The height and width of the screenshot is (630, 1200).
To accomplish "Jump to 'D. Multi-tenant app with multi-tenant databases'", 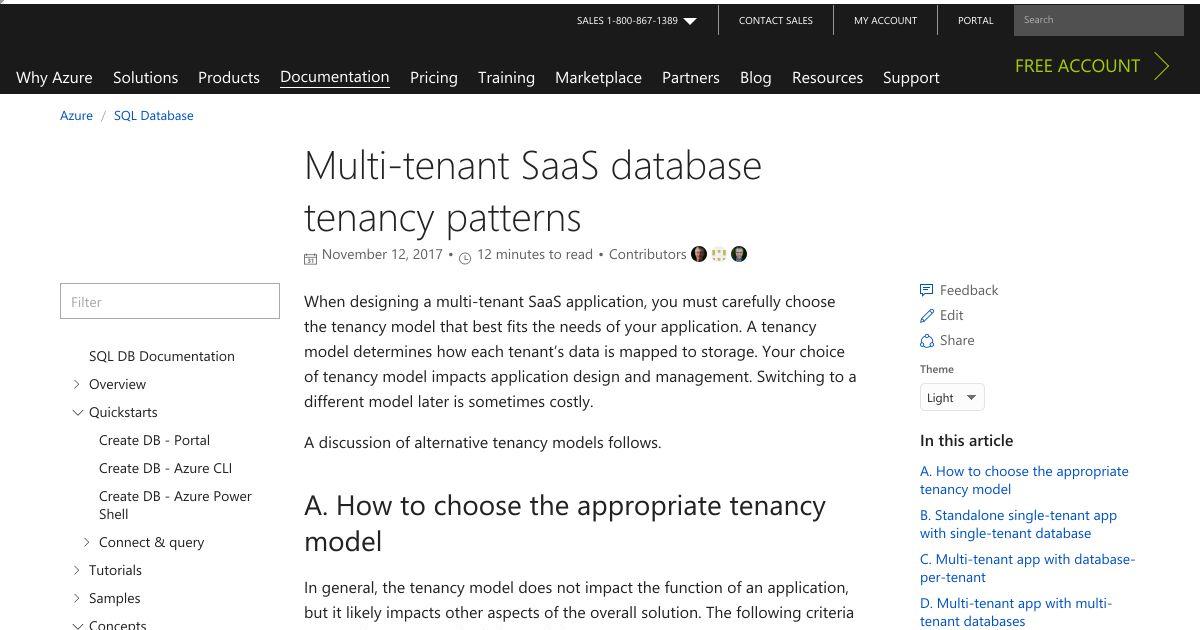I will pos(1016,612).
